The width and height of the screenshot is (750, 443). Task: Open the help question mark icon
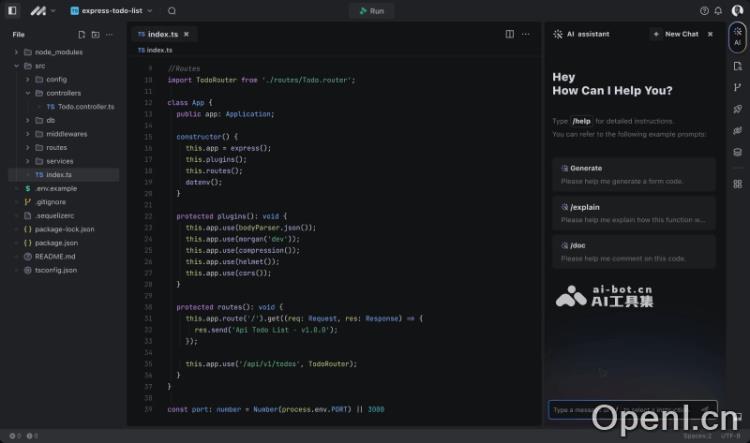point(704,11)
